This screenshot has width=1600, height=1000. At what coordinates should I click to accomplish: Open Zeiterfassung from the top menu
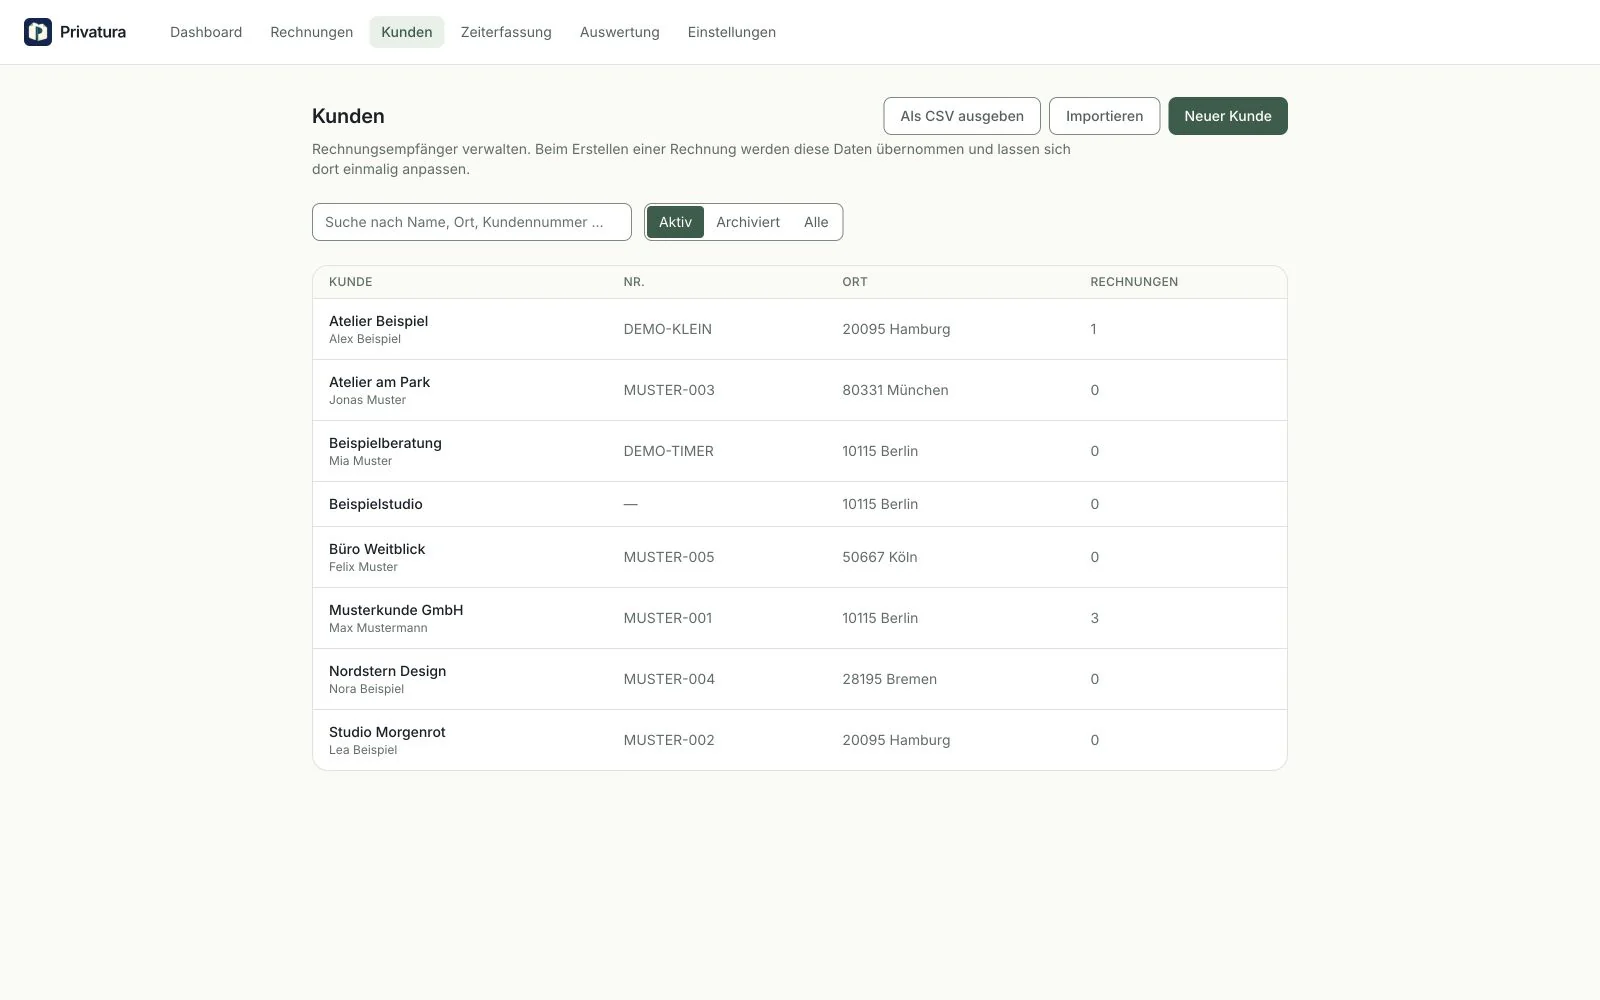[506, 32]
